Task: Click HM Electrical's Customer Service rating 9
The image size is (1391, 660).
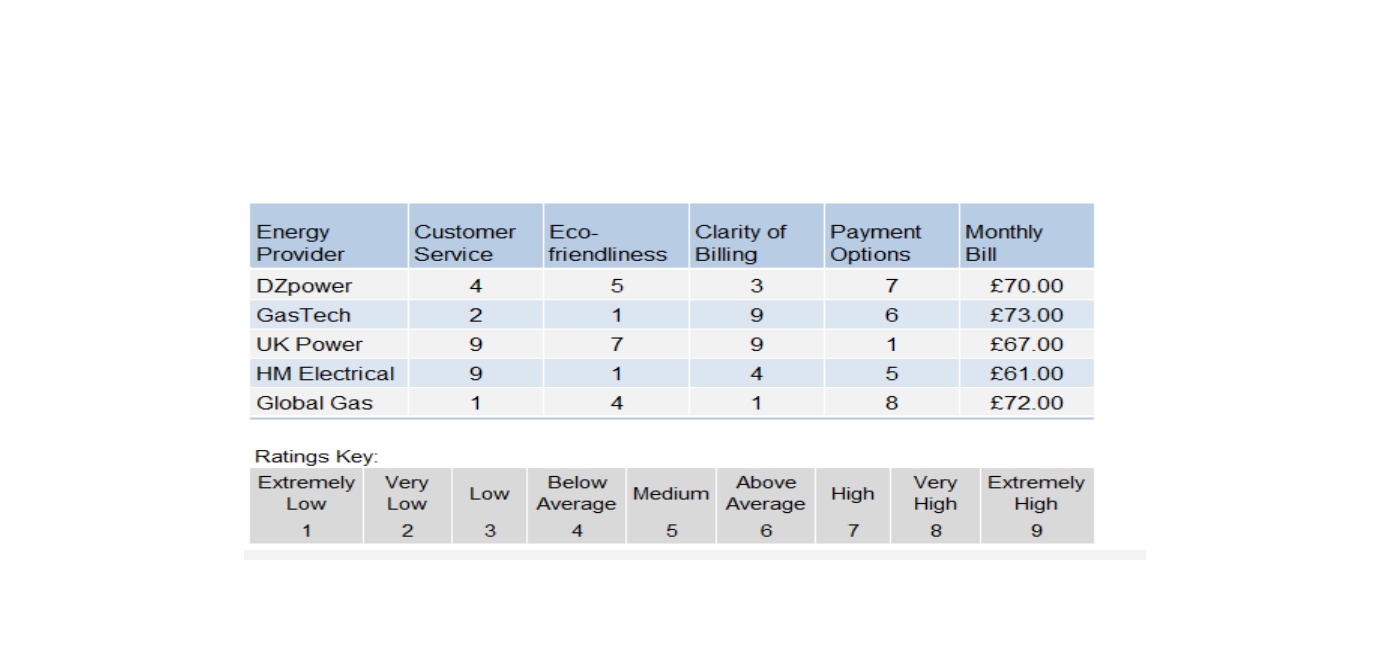Action: pos(476,374)
